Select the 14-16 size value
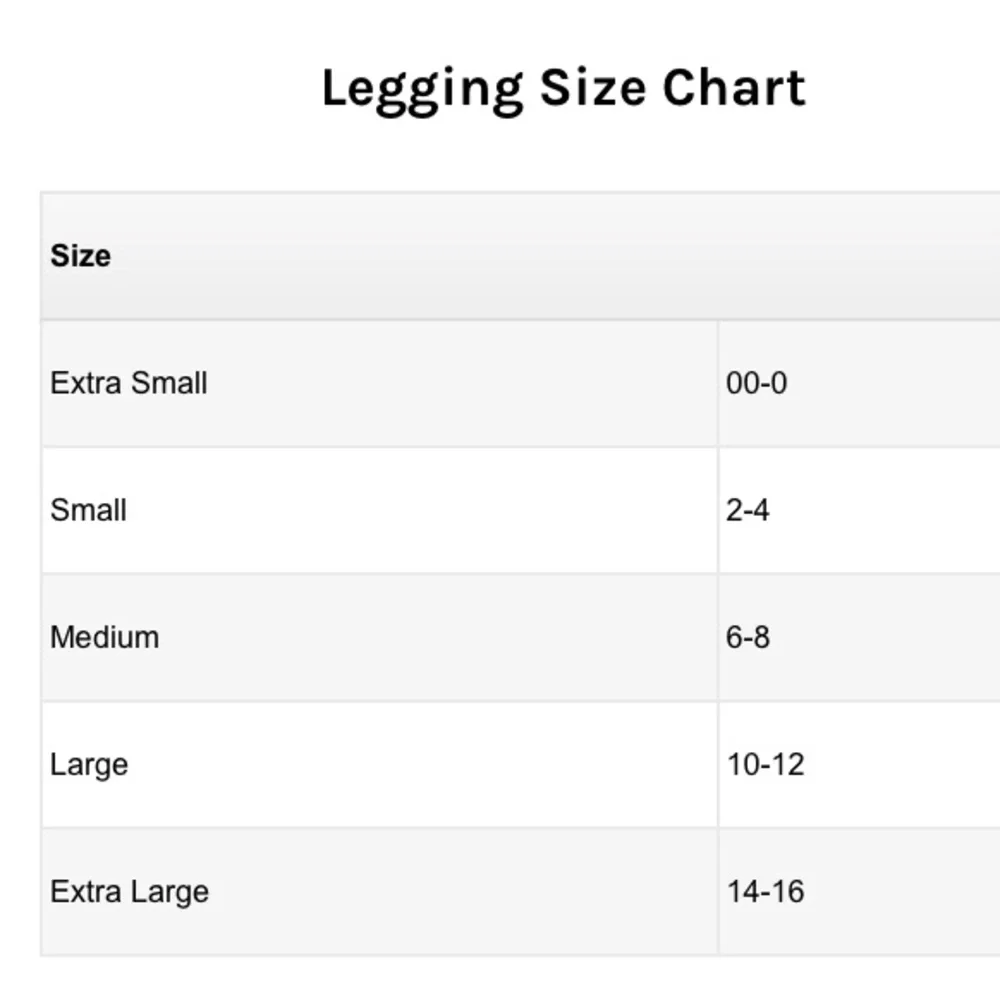This screenshot has width=1000, height=1000. pyautogui.click(x=765, y=891)
